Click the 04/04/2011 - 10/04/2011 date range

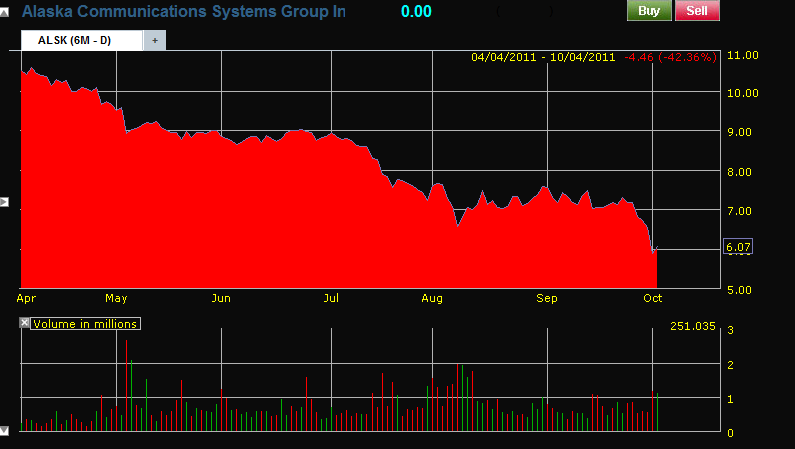coord(543,57)
